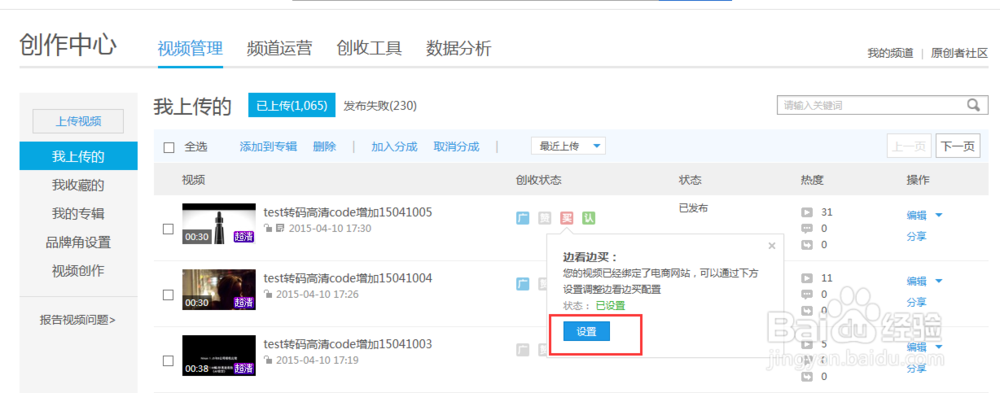
Task: Click the blue 设置 button in popup
Action: [x=587, y=332]
